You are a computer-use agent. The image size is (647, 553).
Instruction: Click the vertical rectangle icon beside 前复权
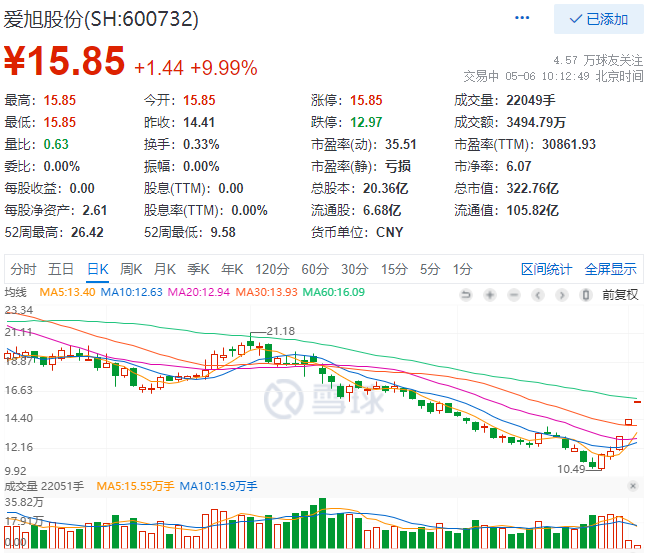click(x=588, y=294)
